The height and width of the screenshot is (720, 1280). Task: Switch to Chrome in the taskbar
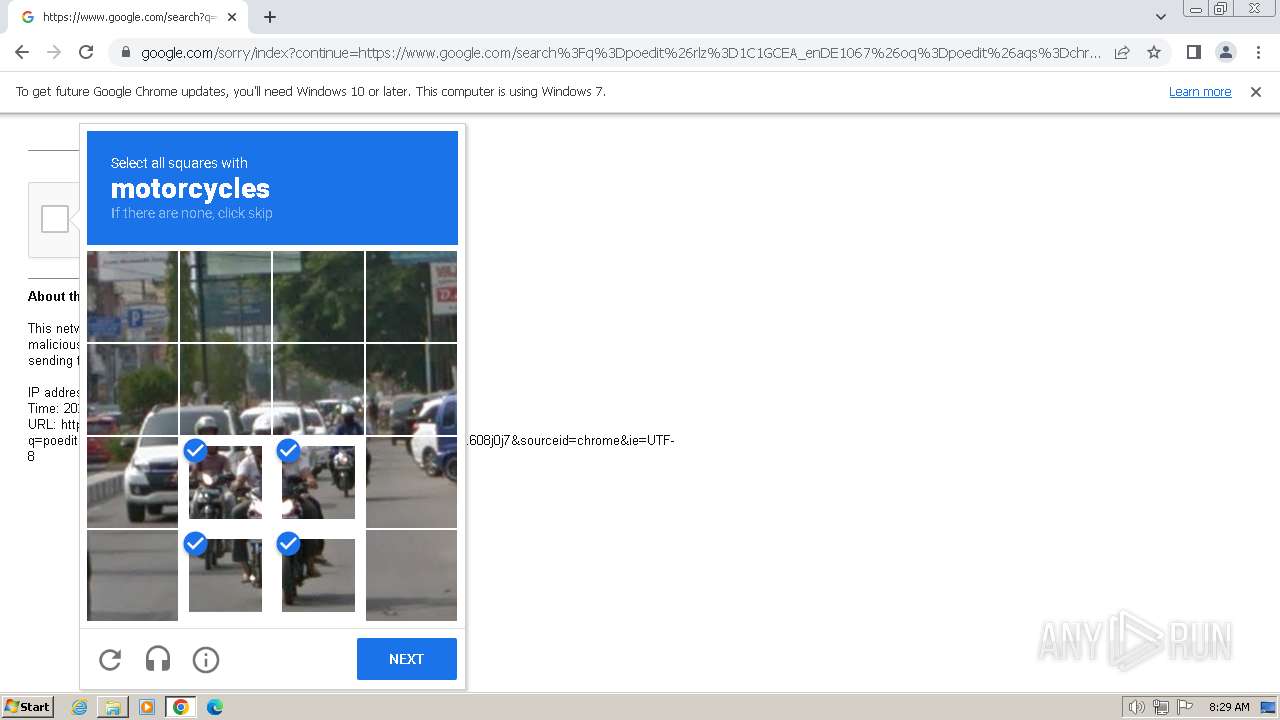click(x=181, y=707)
